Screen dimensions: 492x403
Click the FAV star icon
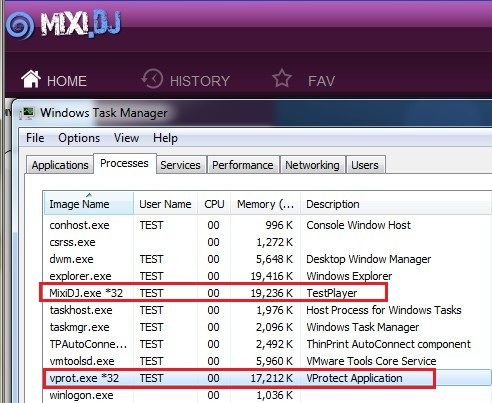(x=282, y=78)
